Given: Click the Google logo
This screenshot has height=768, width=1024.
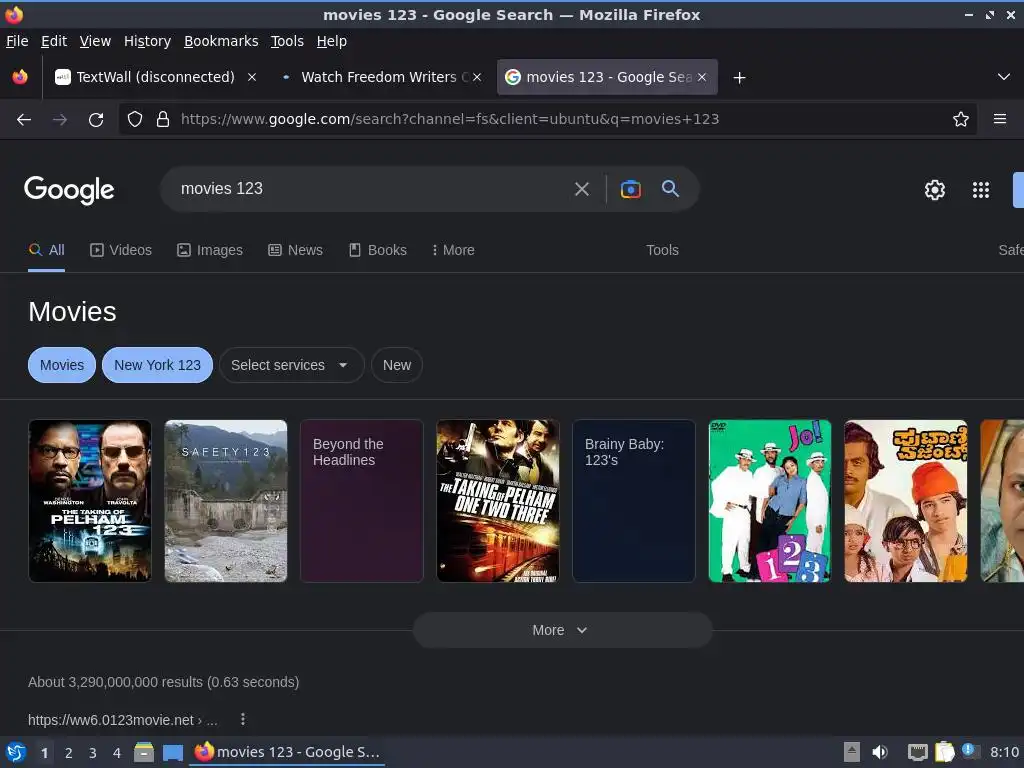Looking at the screenshot, I should 69,190.
